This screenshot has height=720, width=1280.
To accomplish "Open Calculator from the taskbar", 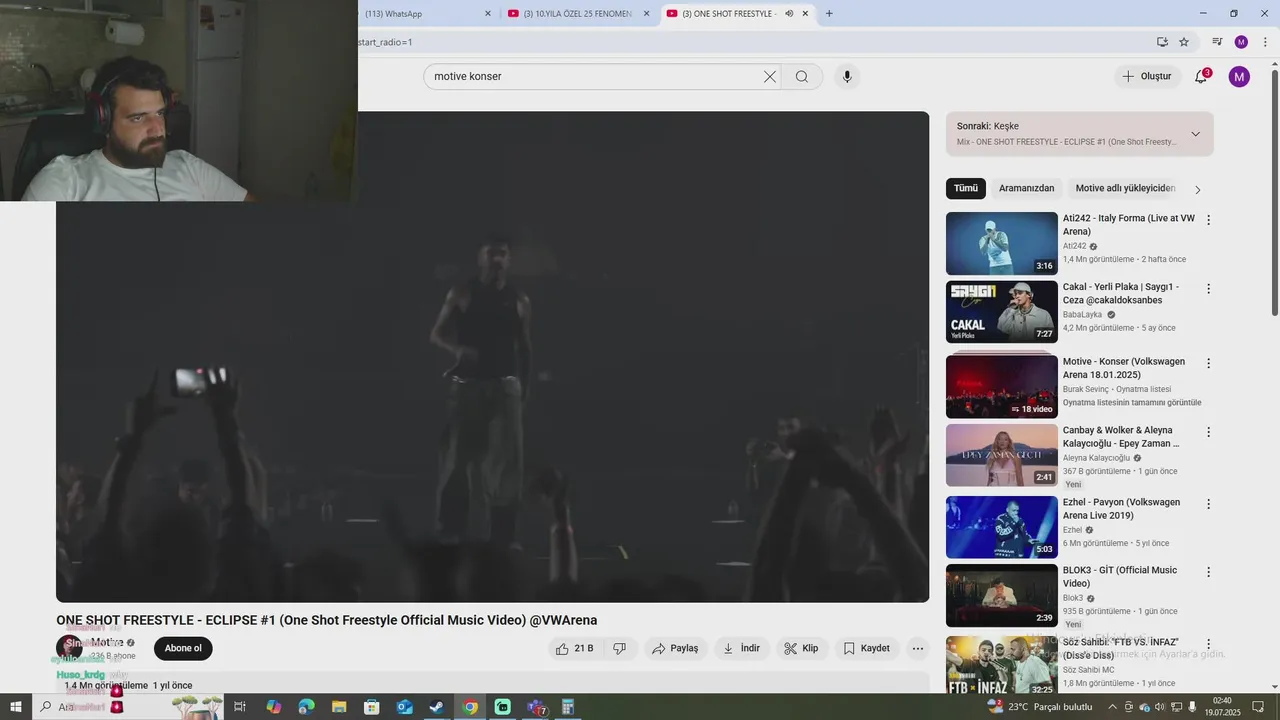I will pos(568,707).
